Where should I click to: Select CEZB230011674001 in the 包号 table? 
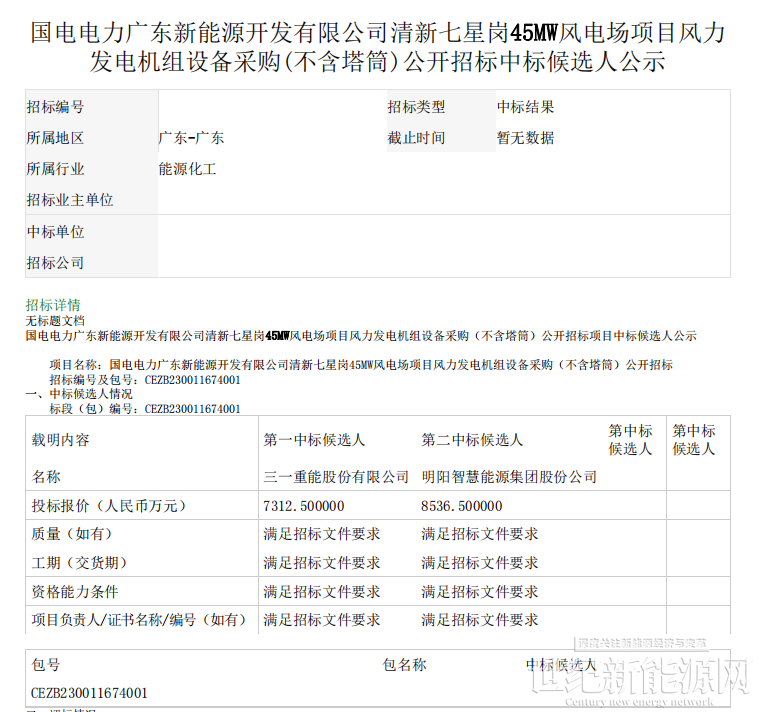(x=89, y=693)
